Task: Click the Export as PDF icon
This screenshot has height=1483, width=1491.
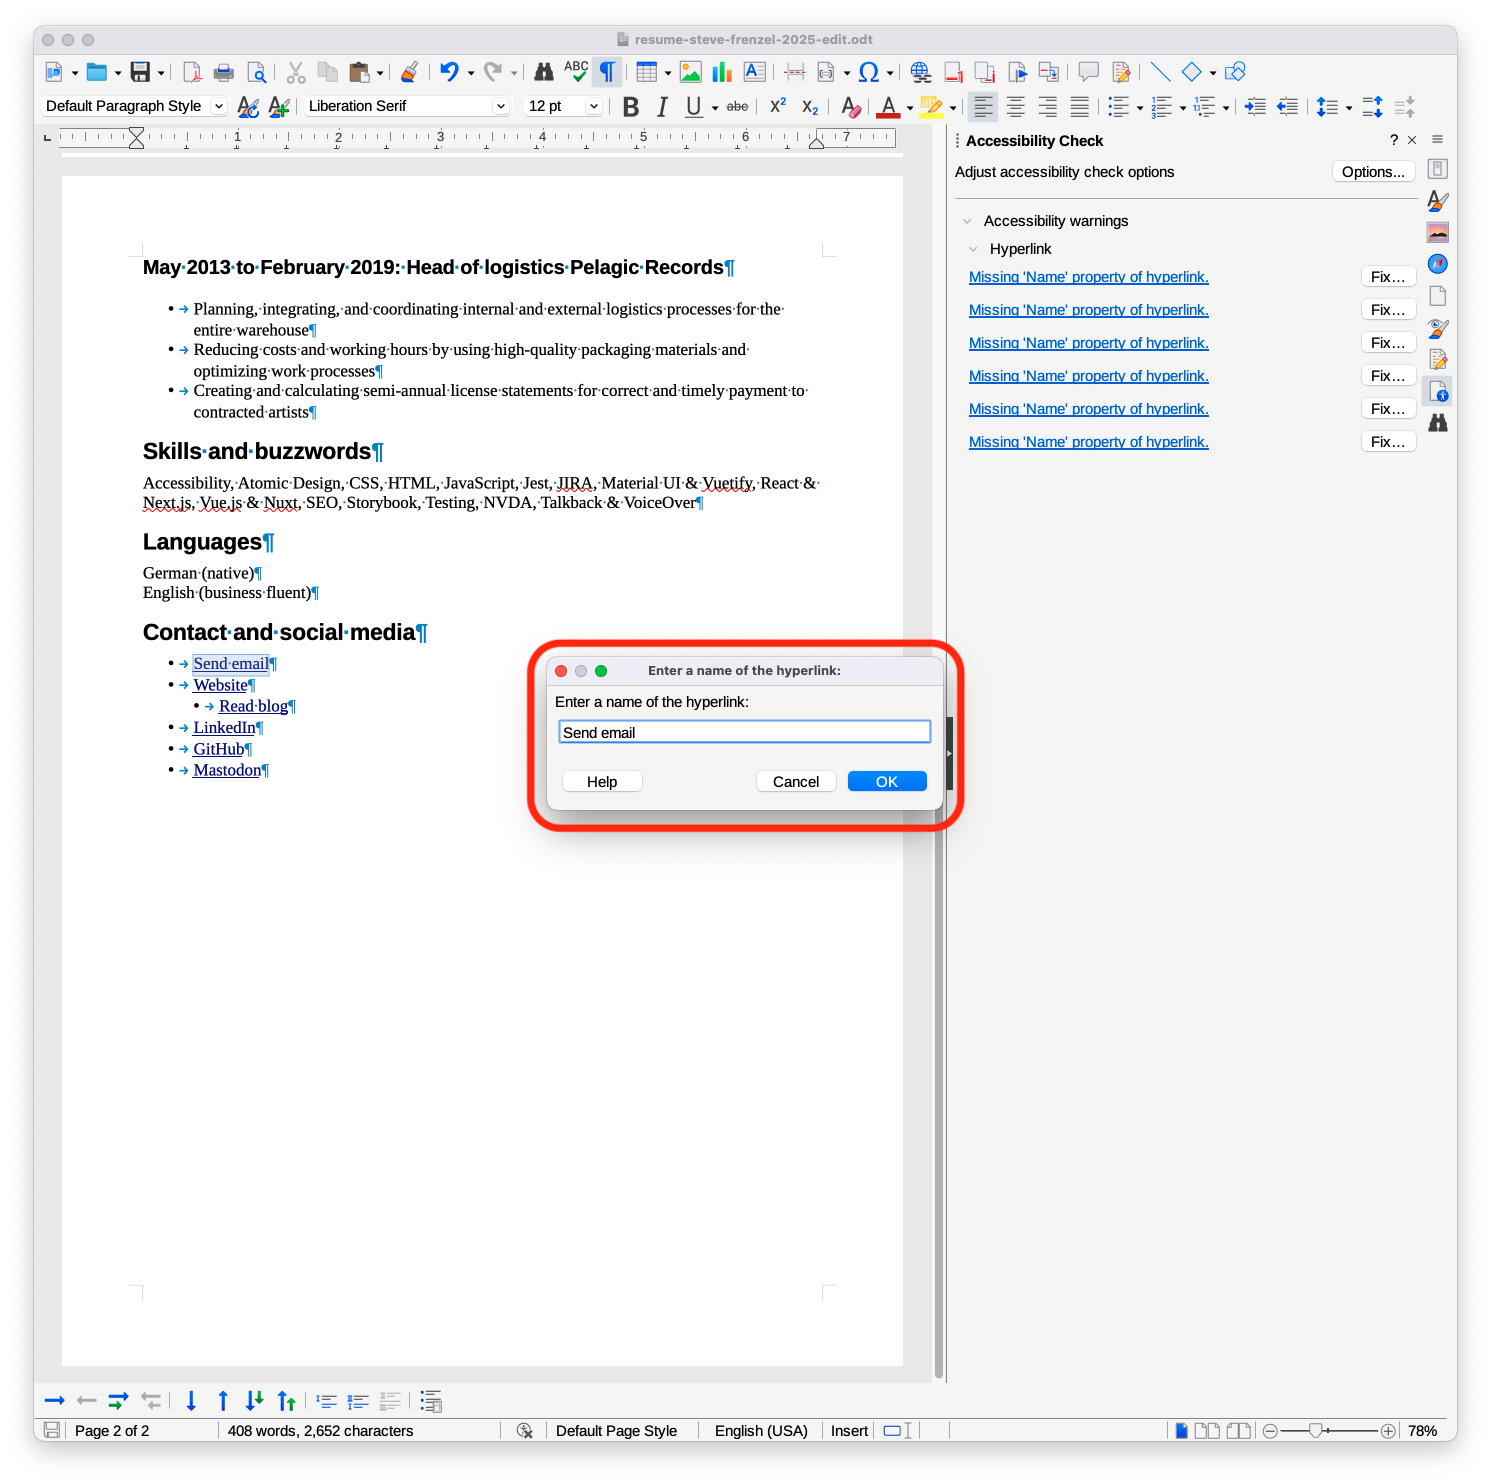Action: (192, 72)
